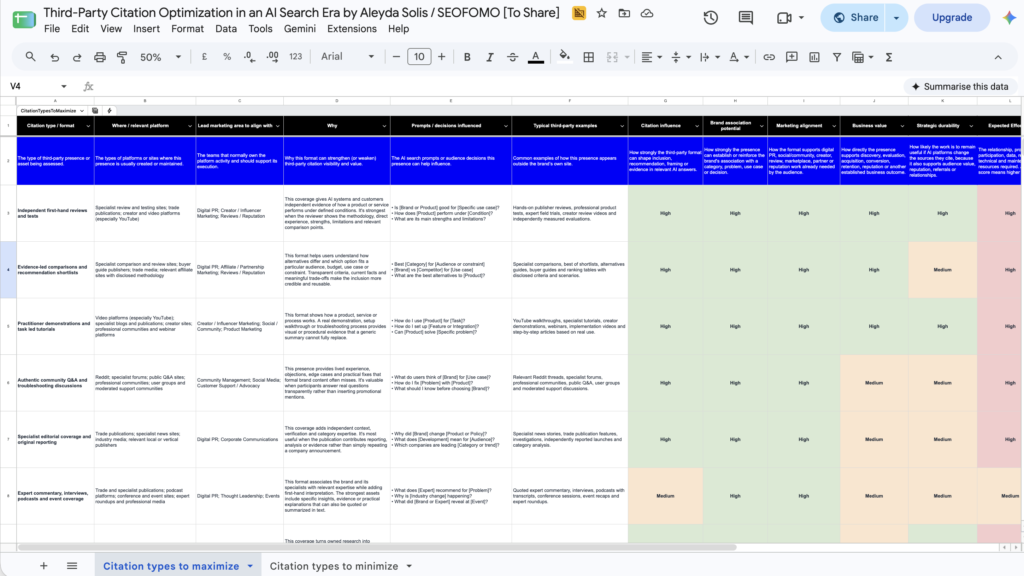
Task: Open the text colour picker
Action: coord(536,57)
